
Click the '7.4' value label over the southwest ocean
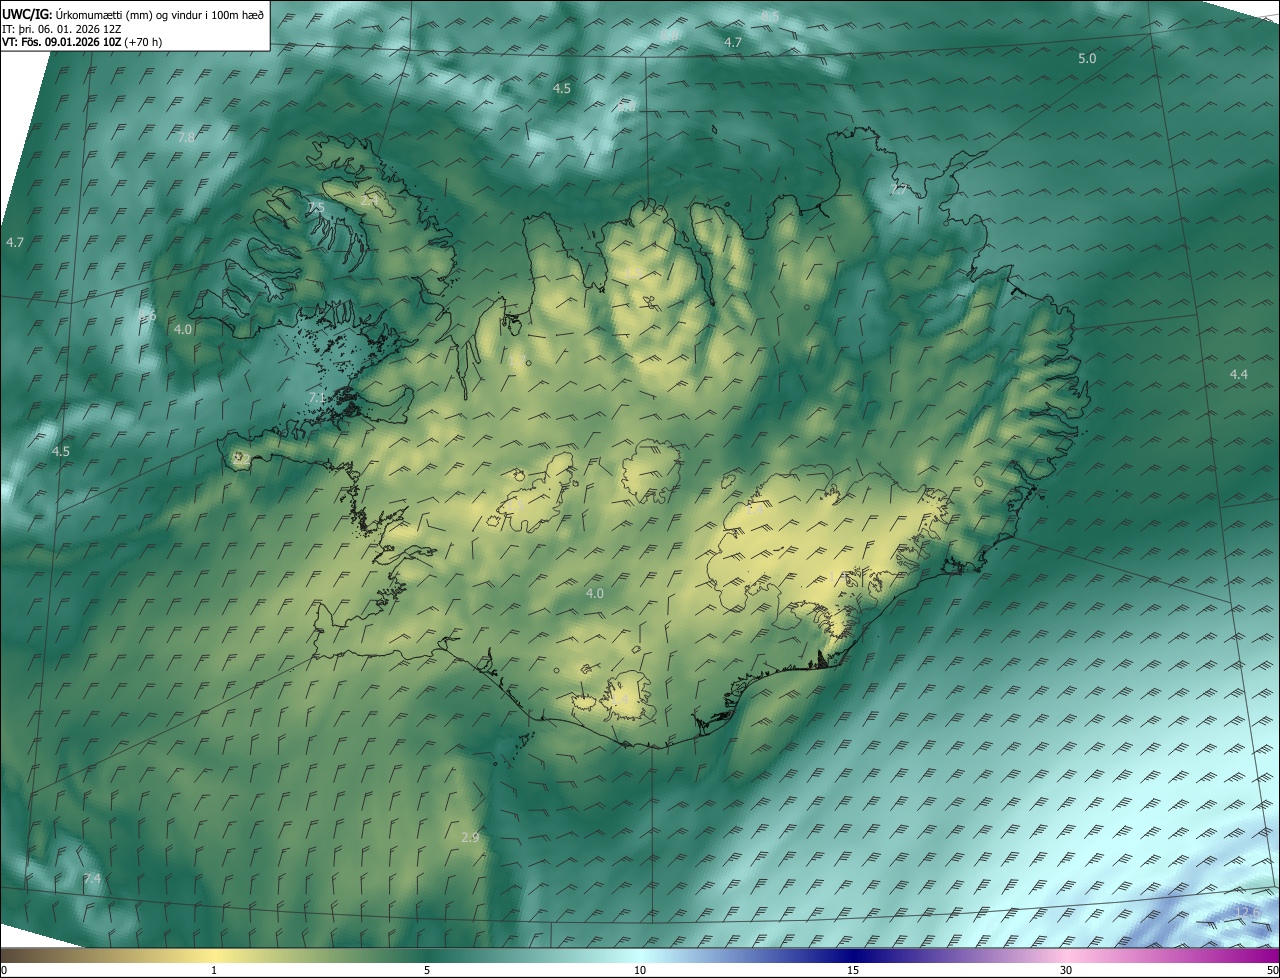(x=92, y=878)
